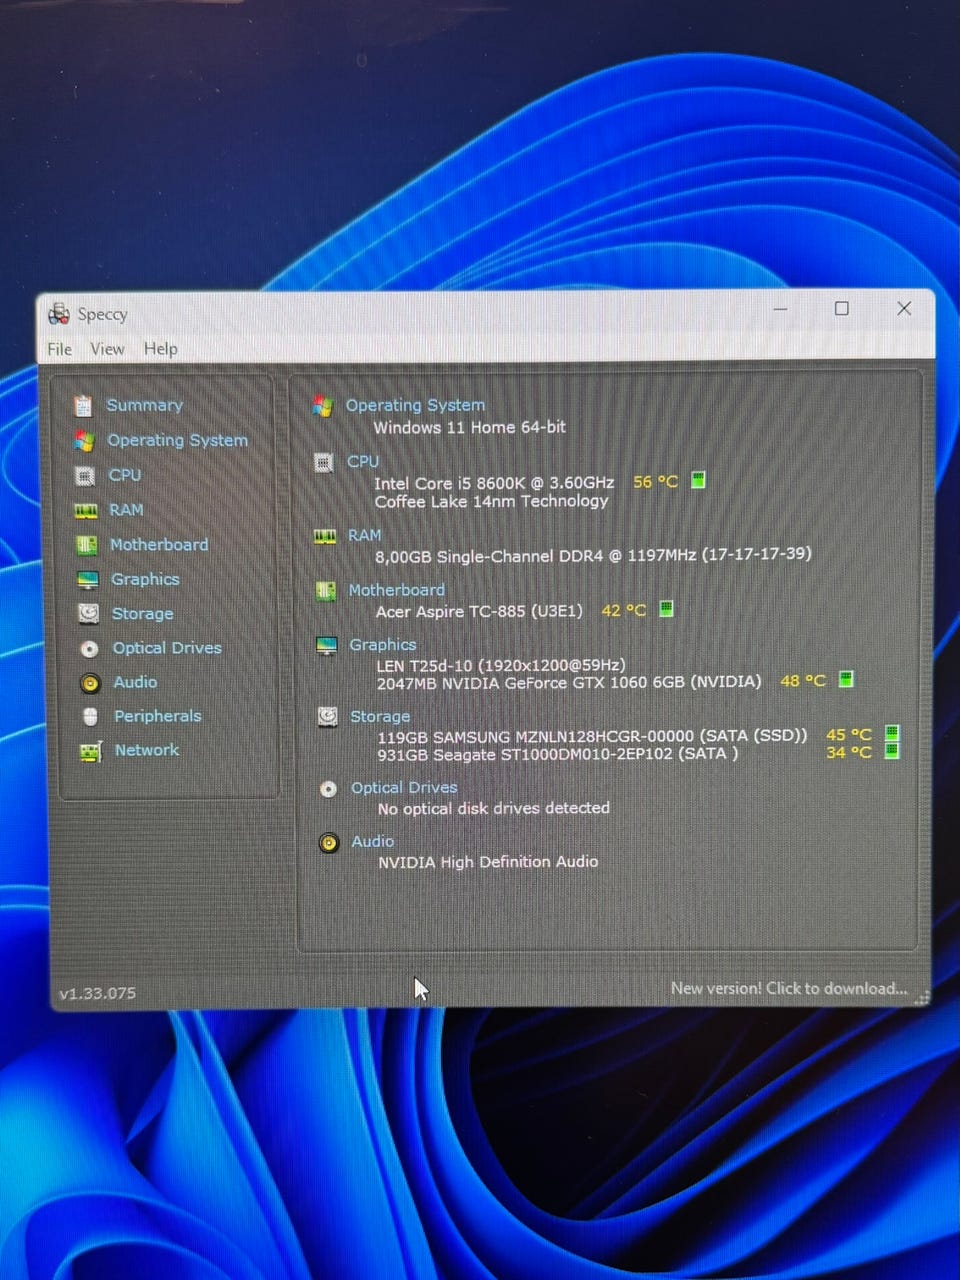Click the Graphics monitor icon in sidebar
Image resolution: width=960 pixels, height=1280 pixels.
[88, 580]
